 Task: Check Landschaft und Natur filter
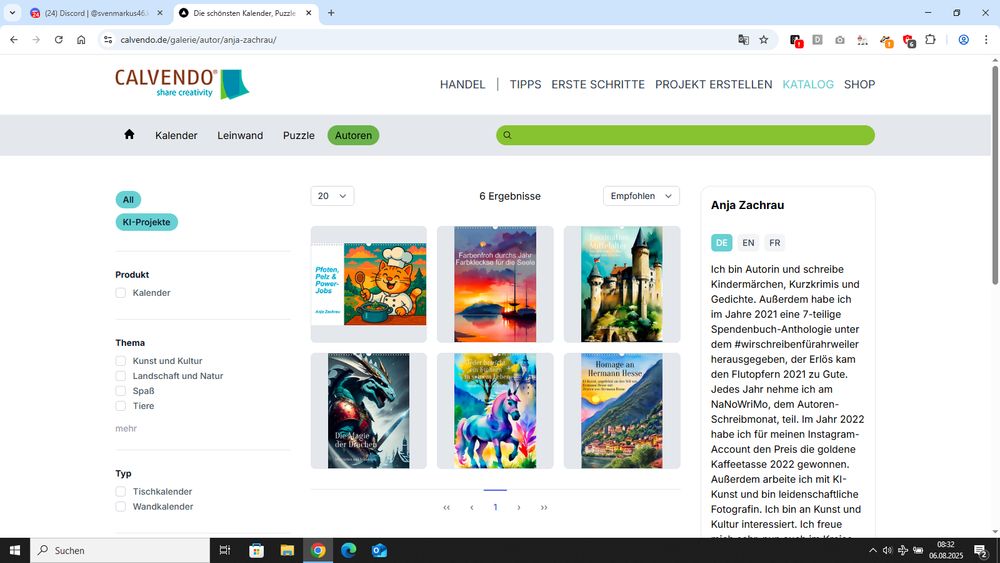[x=121, y=376]
